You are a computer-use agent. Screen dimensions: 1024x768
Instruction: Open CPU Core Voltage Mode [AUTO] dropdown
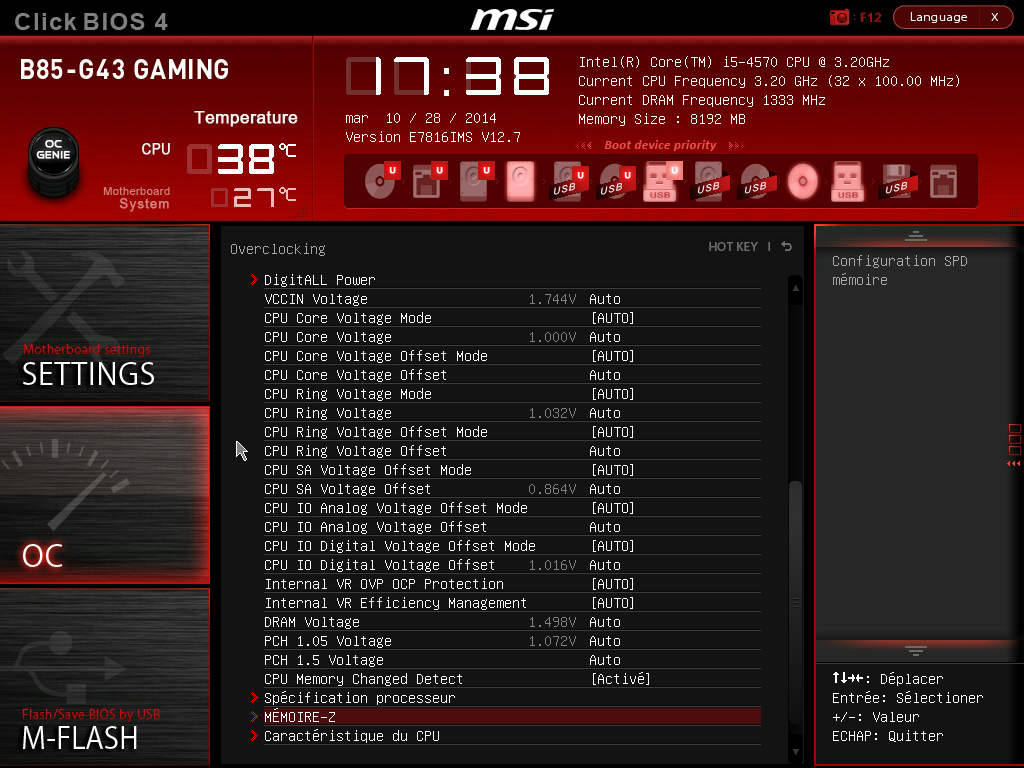613,318
